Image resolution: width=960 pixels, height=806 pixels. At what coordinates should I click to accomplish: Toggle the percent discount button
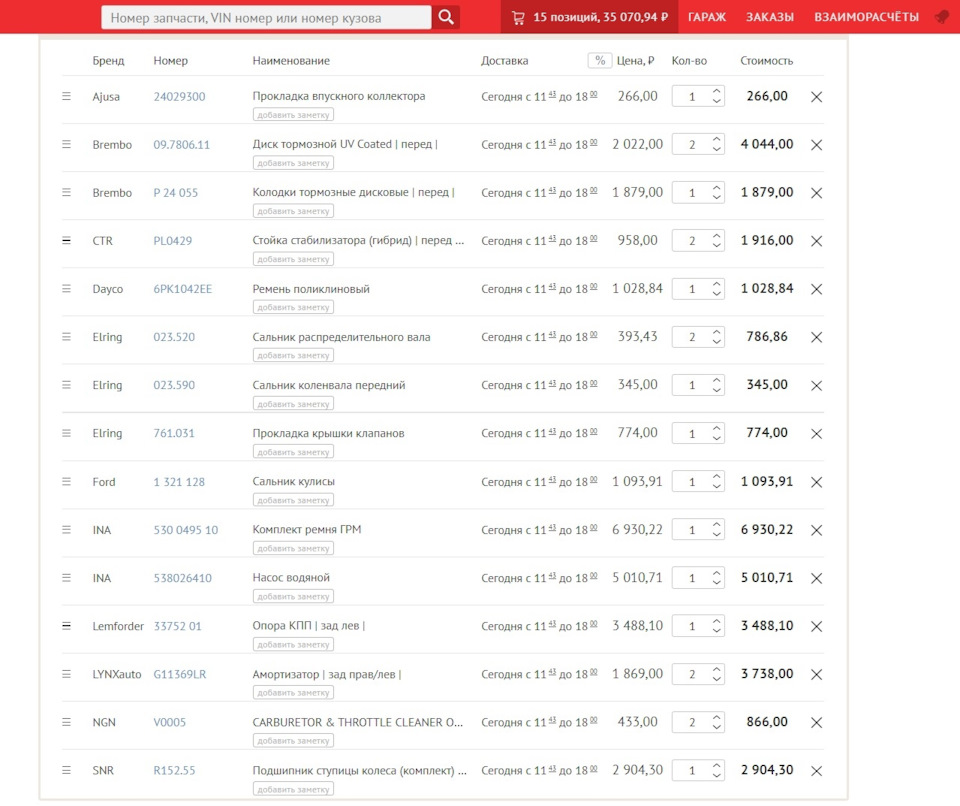pos(599,61)
